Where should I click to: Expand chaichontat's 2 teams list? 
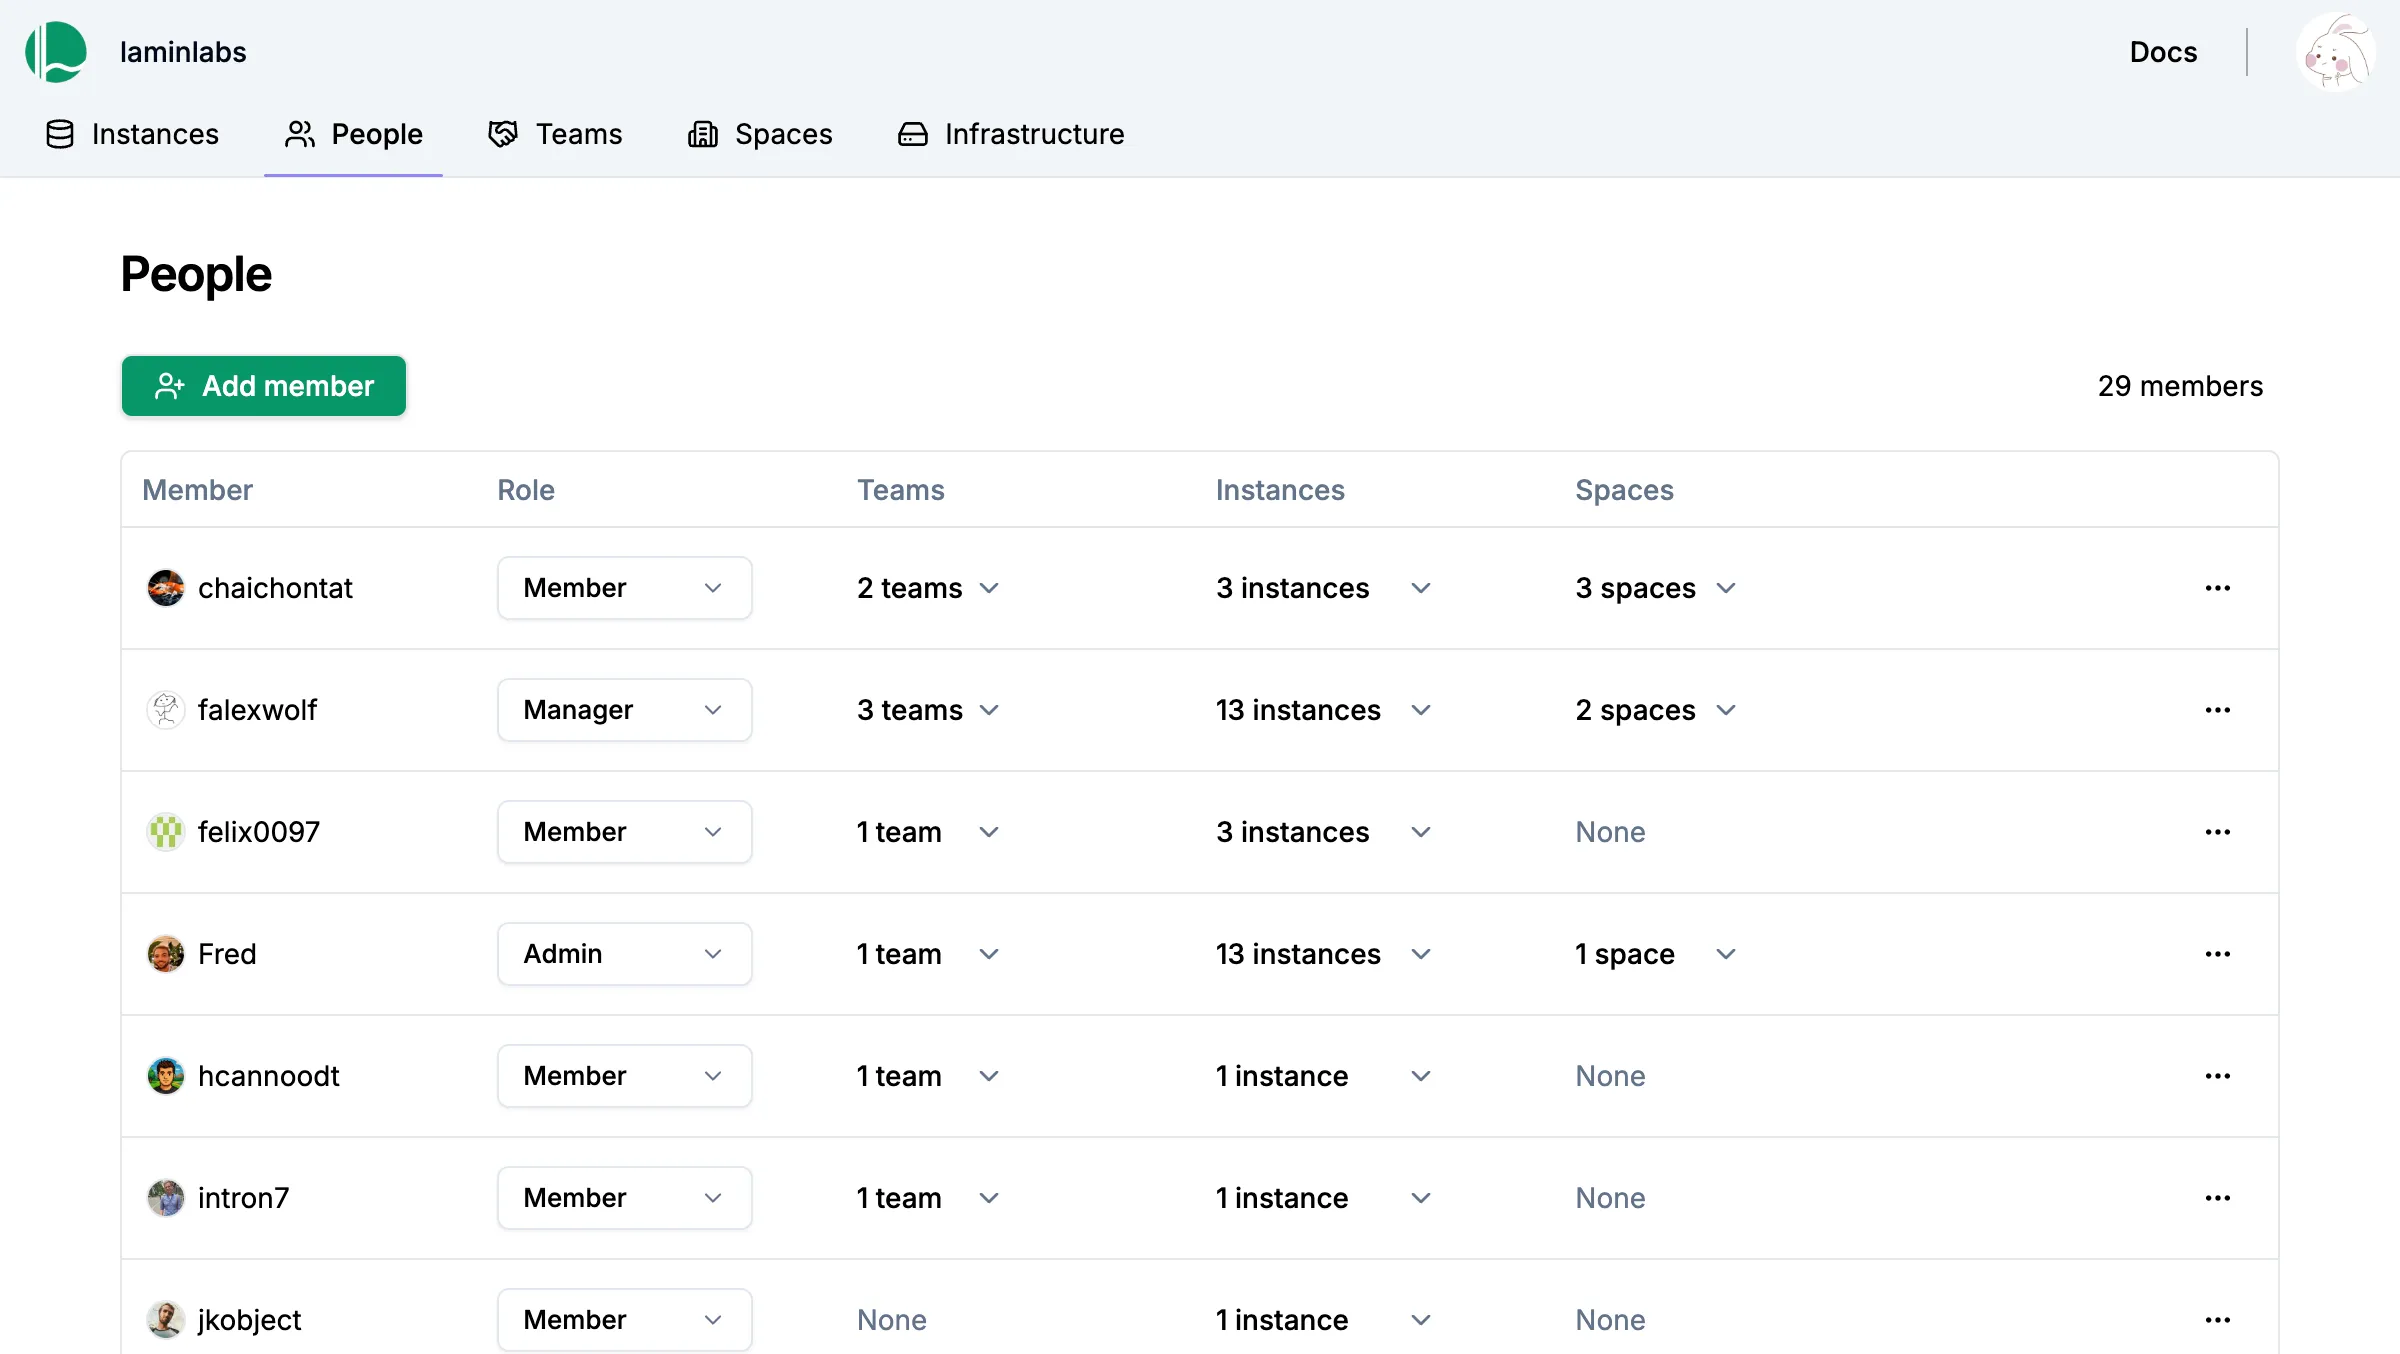[928, 588]
